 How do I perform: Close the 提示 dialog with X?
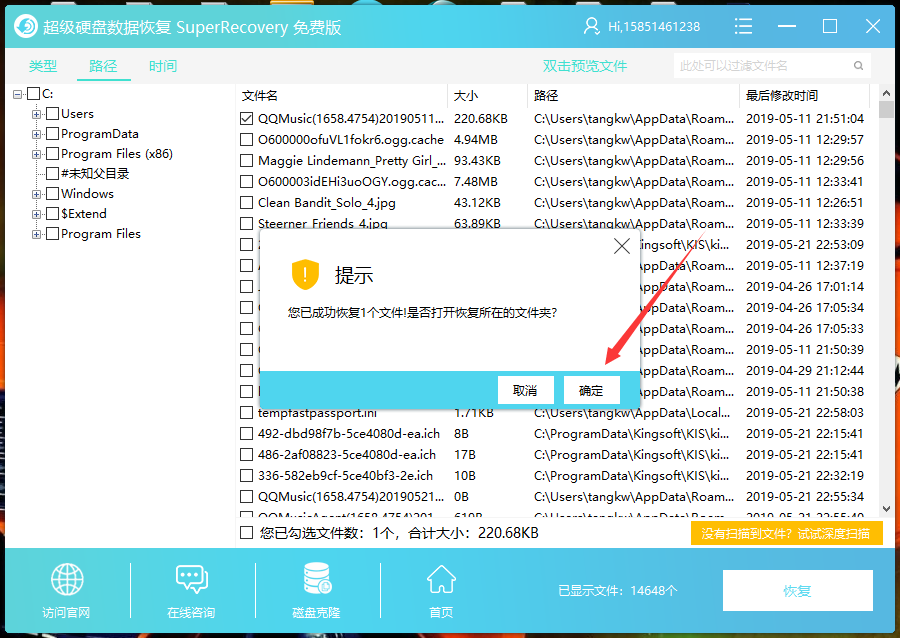coord(622,246)
